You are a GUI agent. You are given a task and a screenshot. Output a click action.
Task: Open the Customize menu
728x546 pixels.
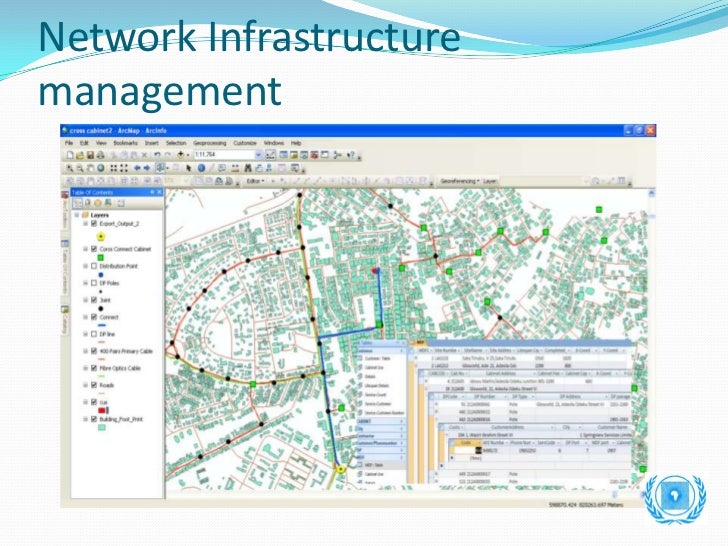point(245,143)
